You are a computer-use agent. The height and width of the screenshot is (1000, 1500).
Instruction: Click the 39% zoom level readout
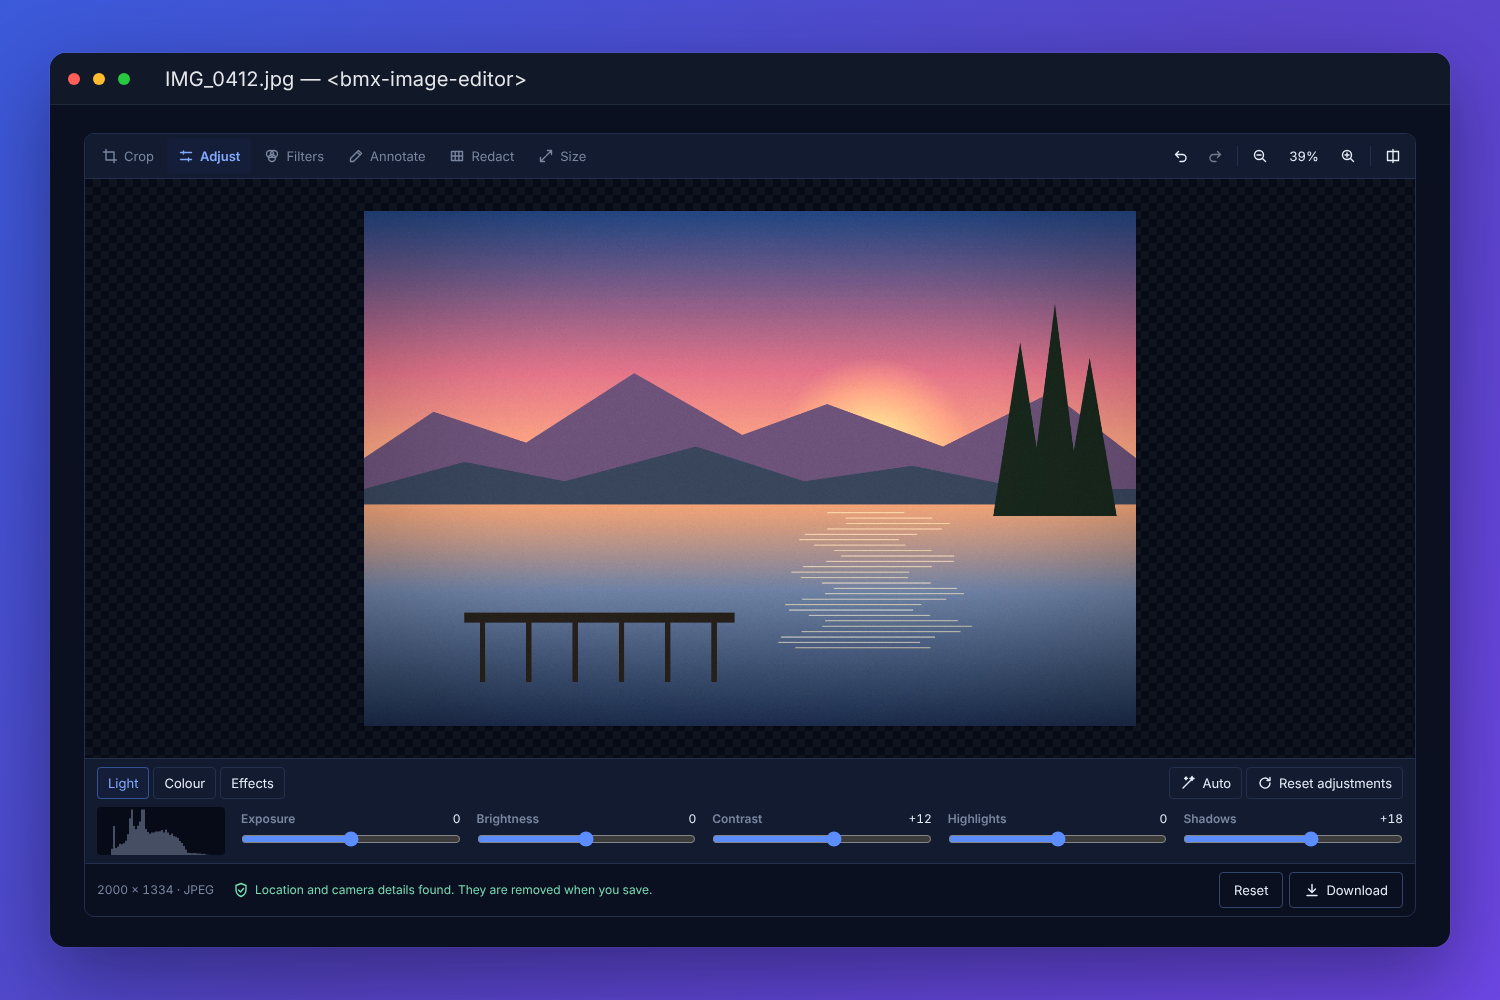(1304, 156)
